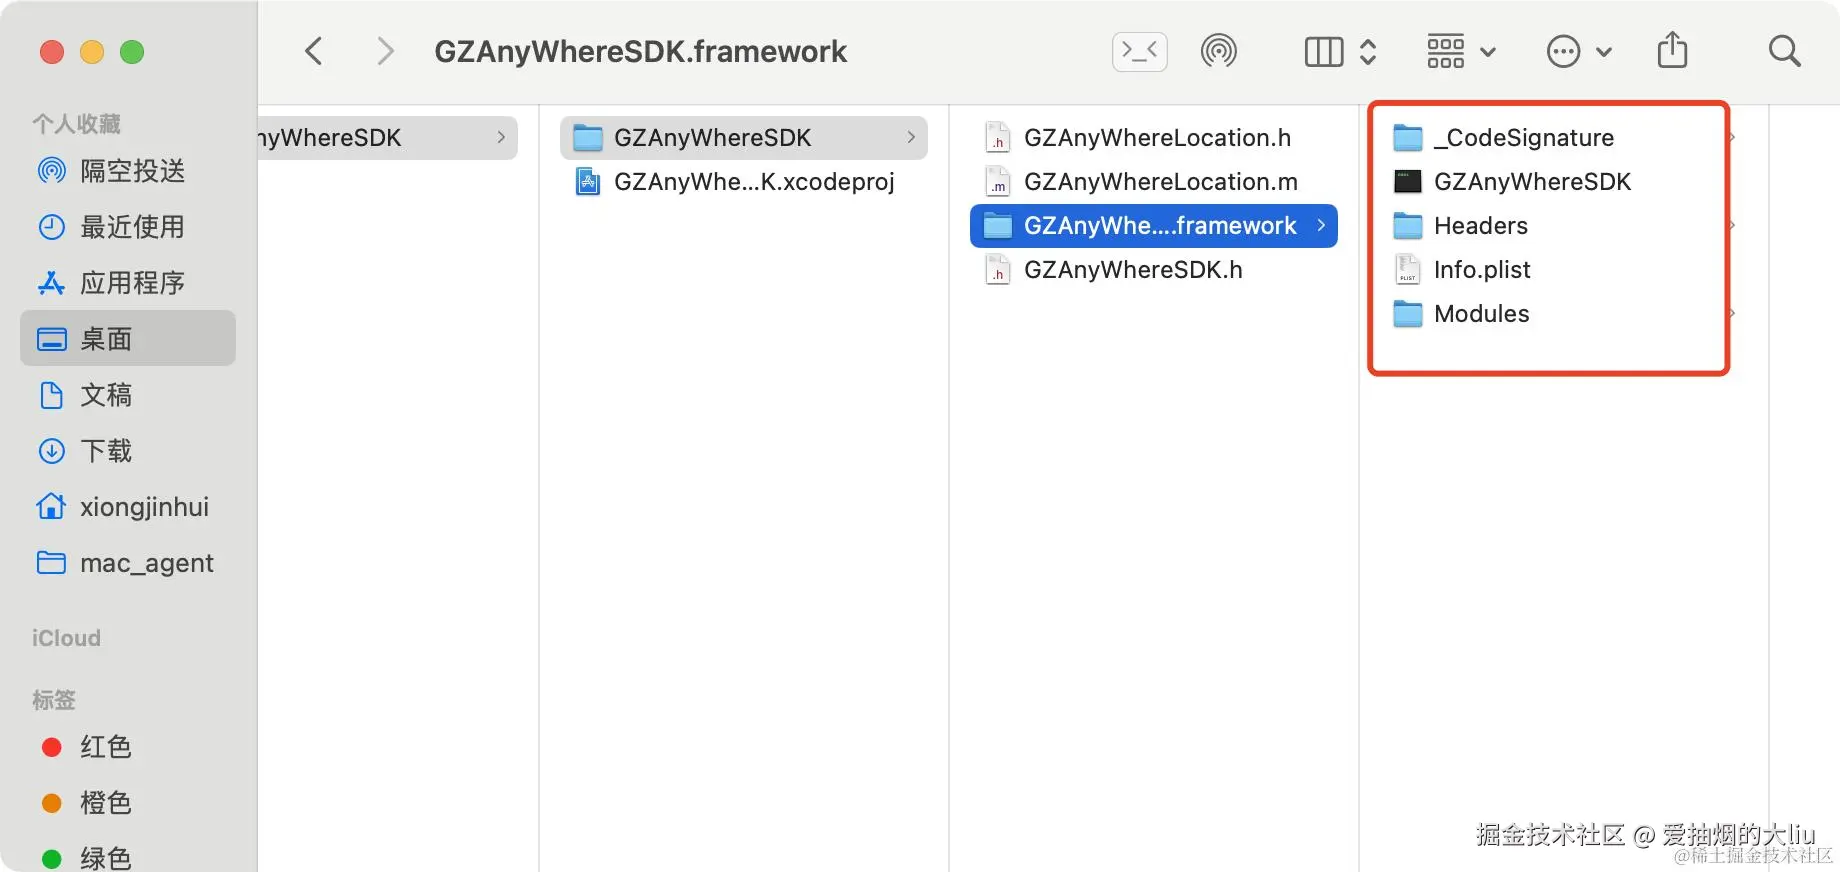Select the column view icon
Viewport: 1840px width, 872px height.
[x=1324, y=52]
